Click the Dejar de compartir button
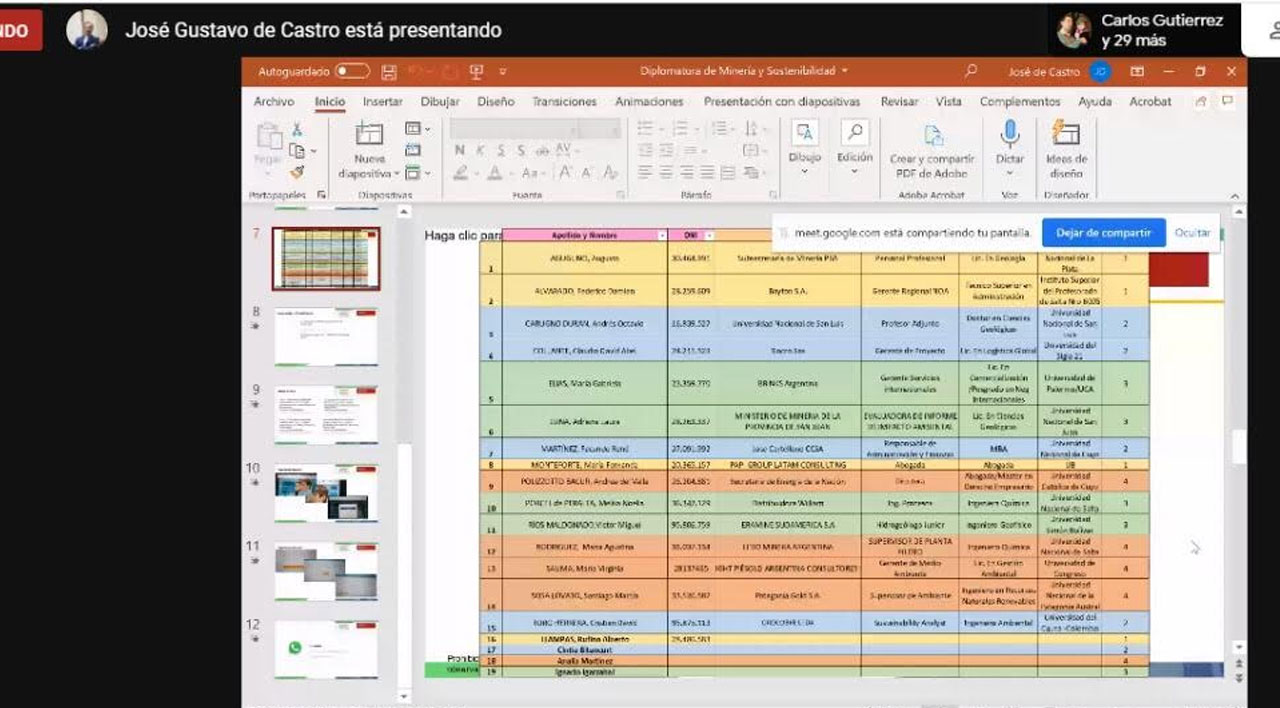The image size is (1280, 708). coord(1103,233)
